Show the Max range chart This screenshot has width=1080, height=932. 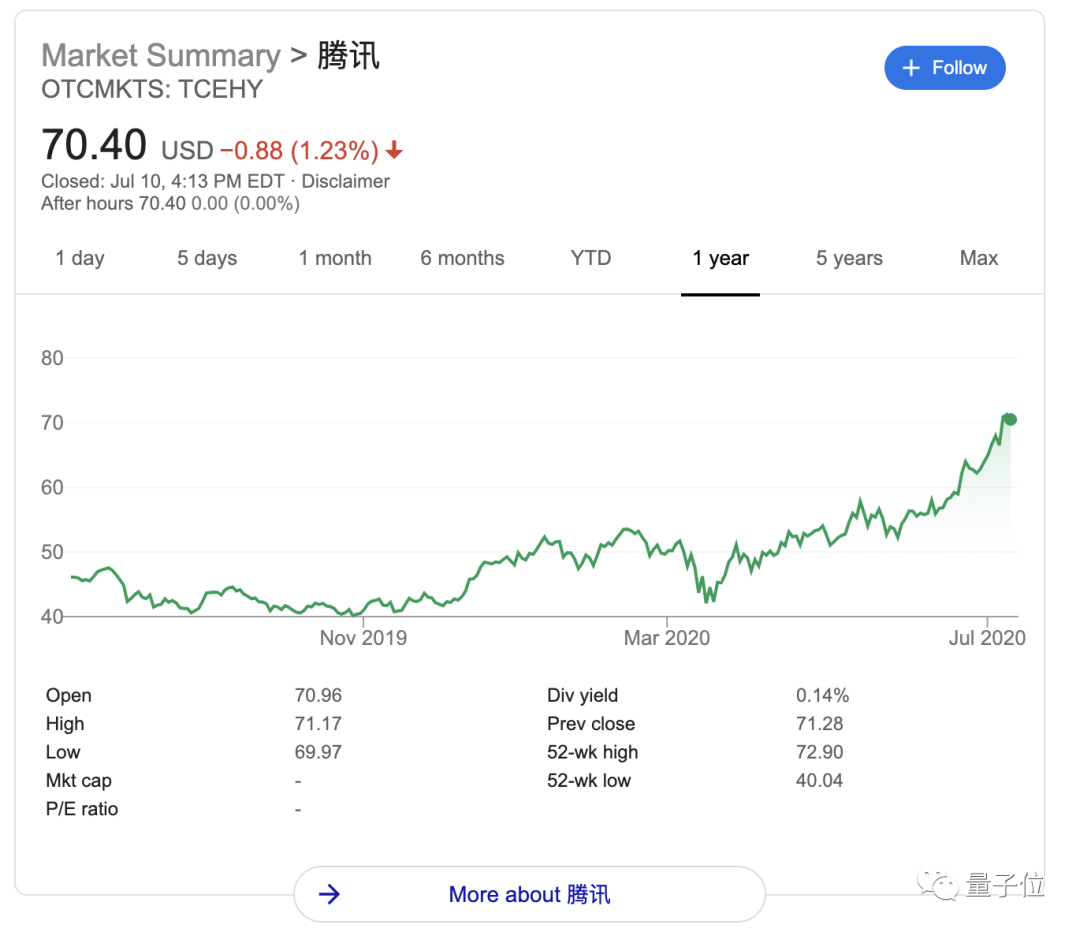click(979, 258)
